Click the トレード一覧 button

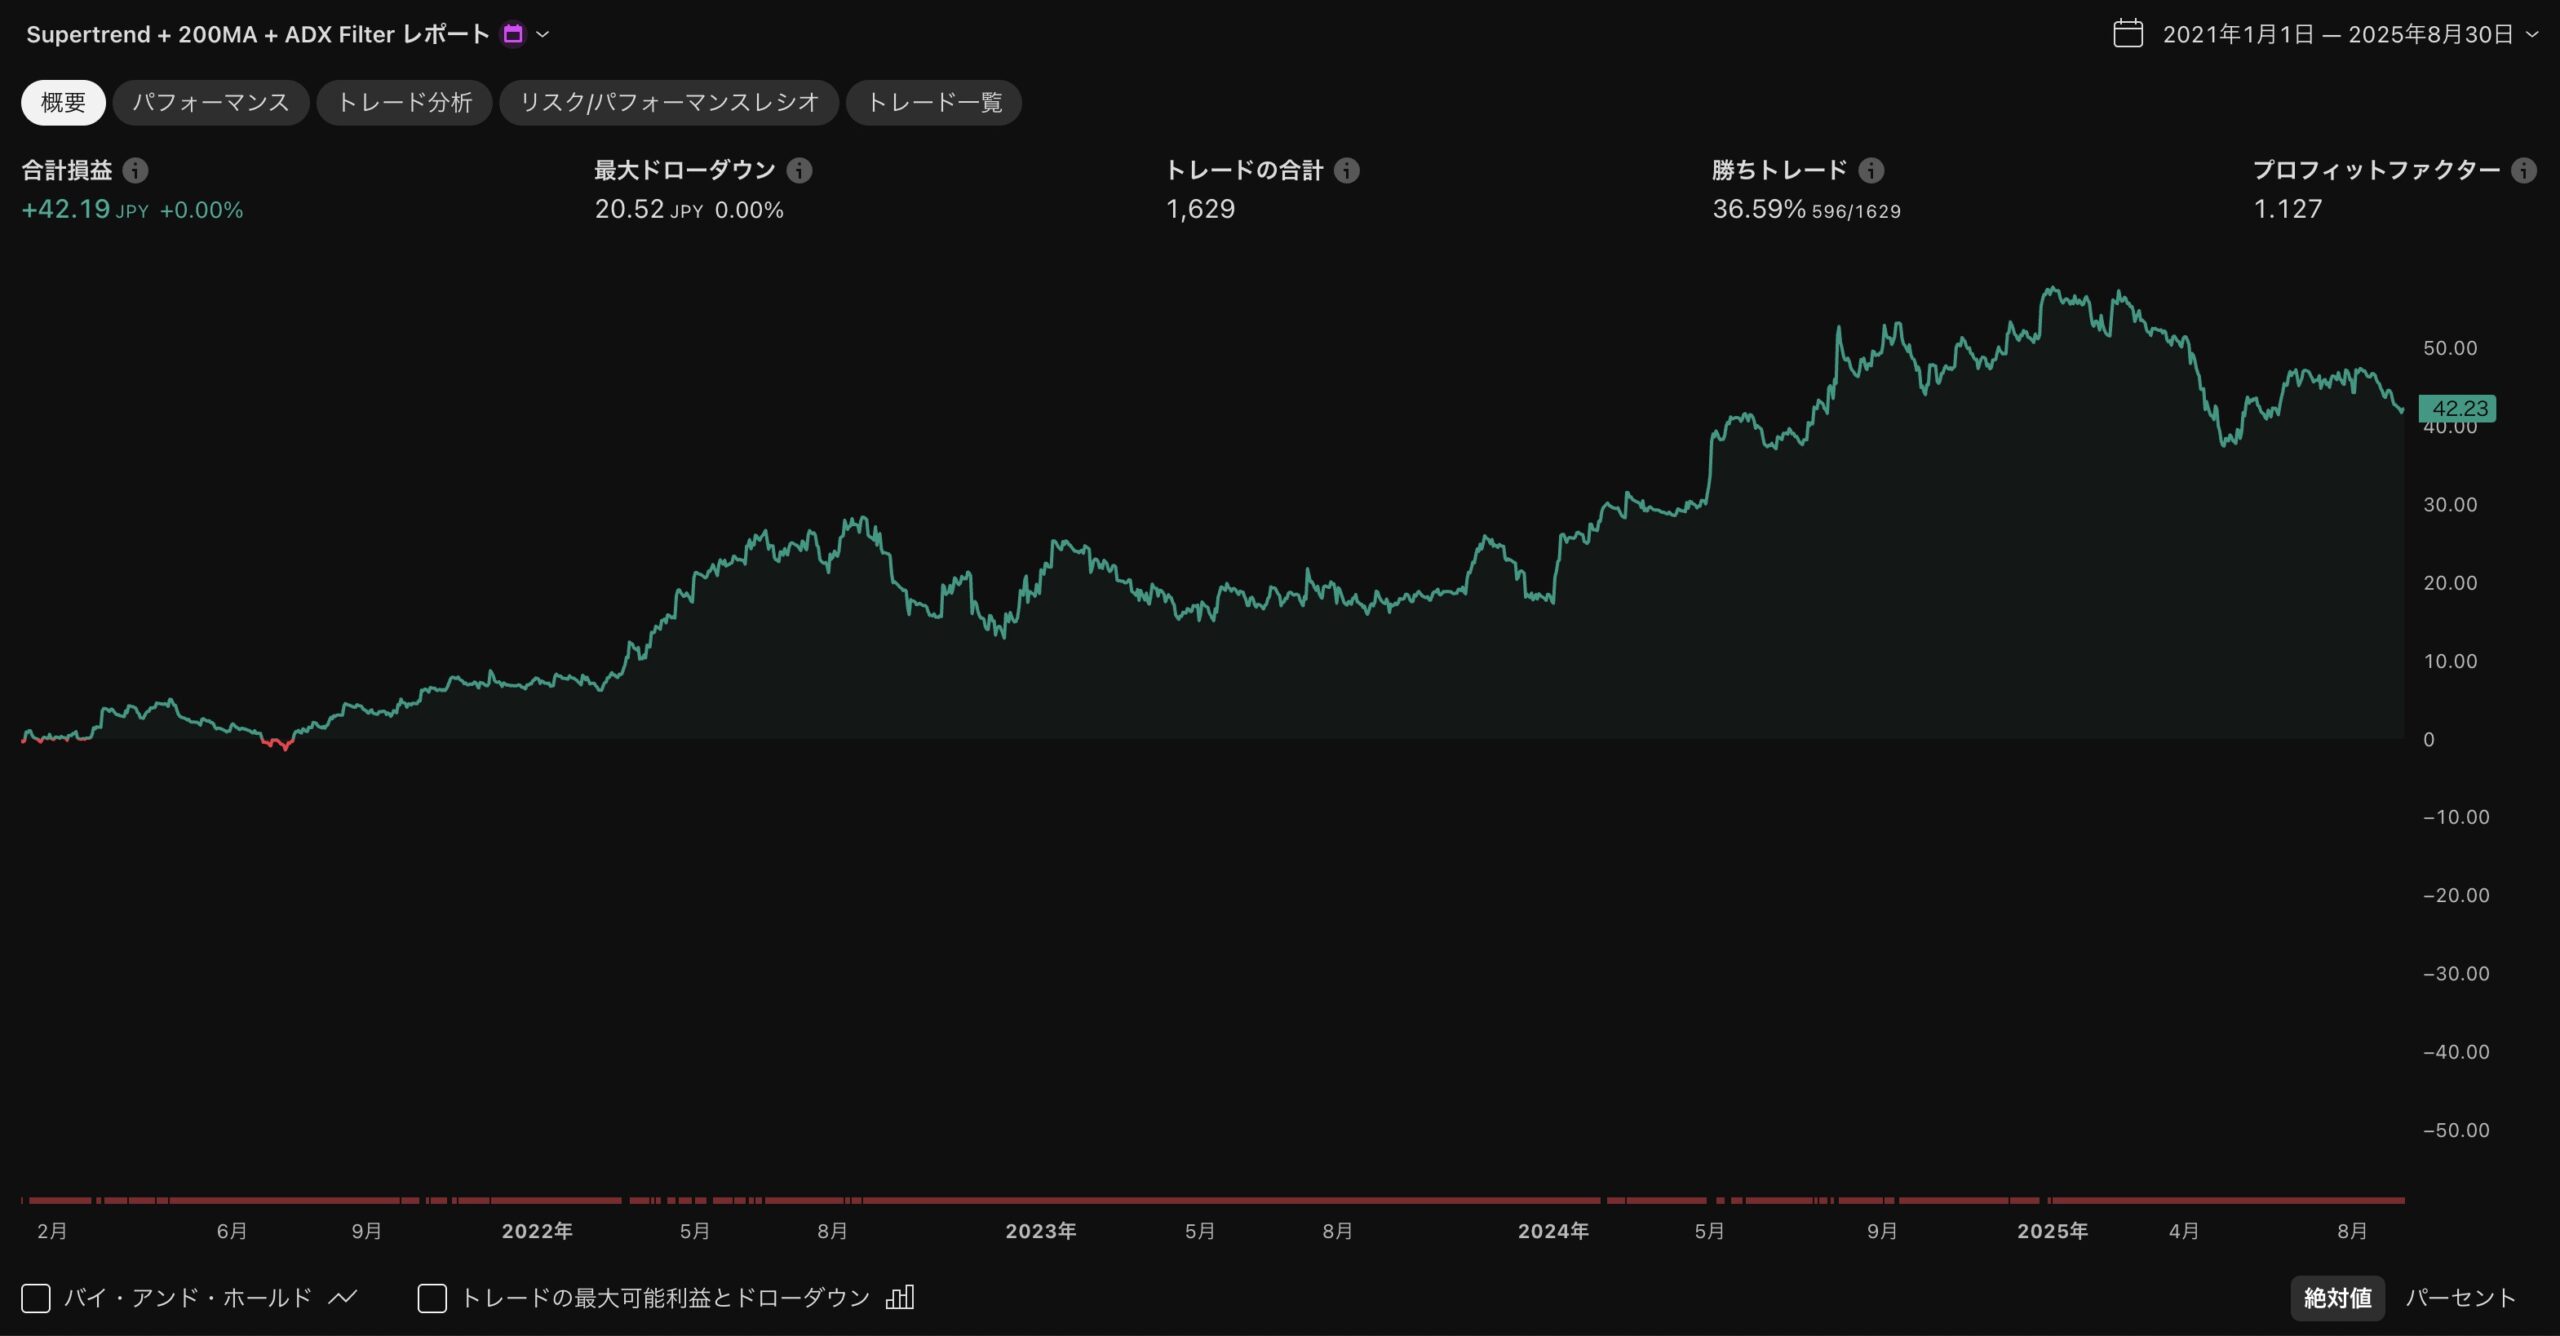[933, 103]
